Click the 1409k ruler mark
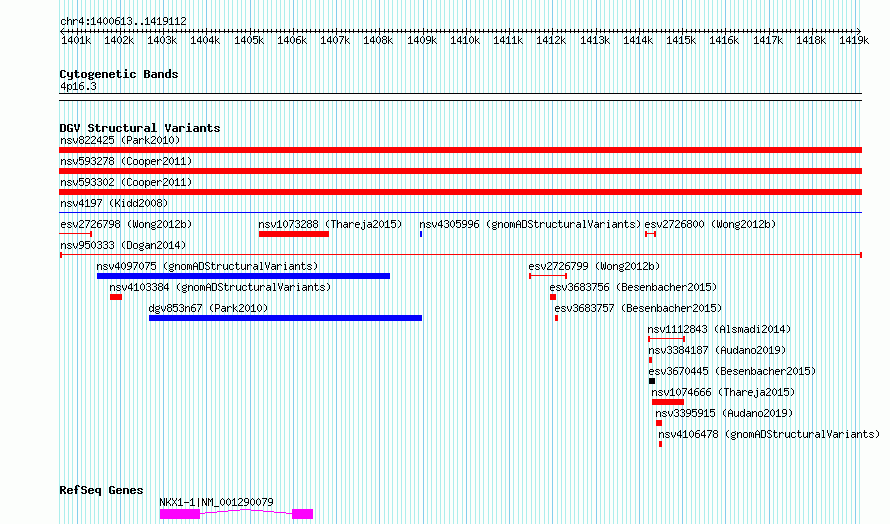The image size is (890, 524). click(x=422, y=40)
